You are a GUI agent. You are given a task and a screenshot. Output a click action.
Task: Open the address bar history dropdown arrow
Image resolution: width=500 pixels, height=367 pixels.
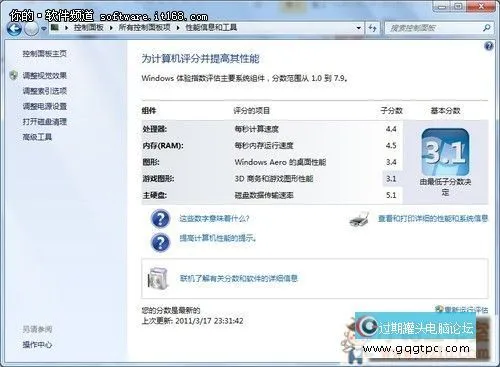(359, 28)
